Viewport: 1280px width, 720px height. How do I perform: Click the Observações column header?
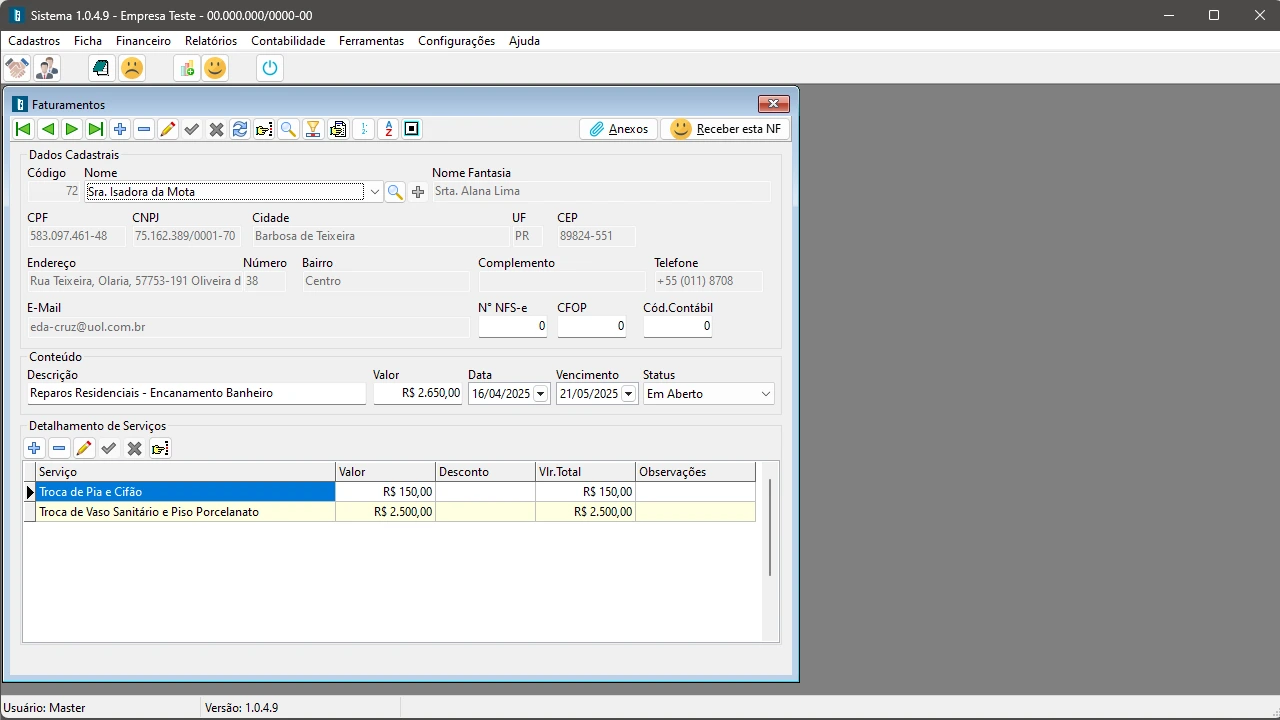pyautogui.click(x=695, y=472)
